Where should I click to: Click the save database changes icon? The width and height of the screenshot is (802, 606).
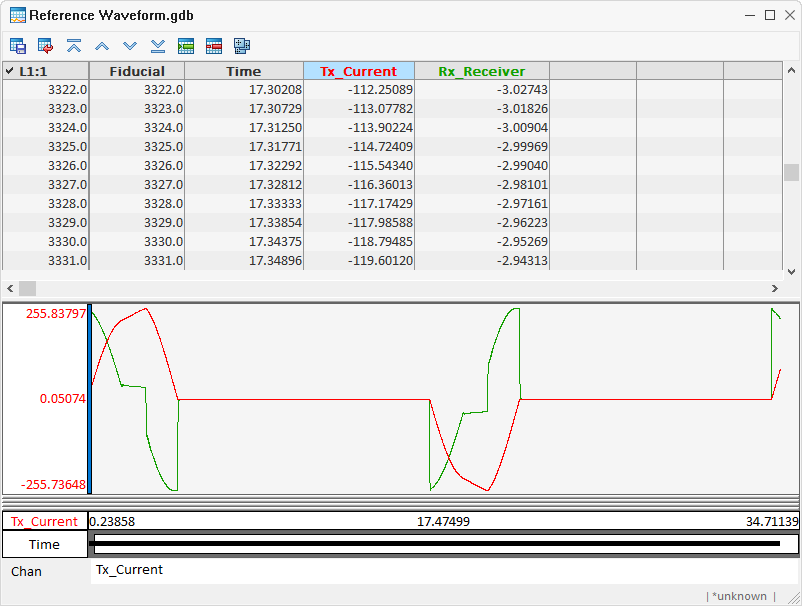click(x=18, y=46)
